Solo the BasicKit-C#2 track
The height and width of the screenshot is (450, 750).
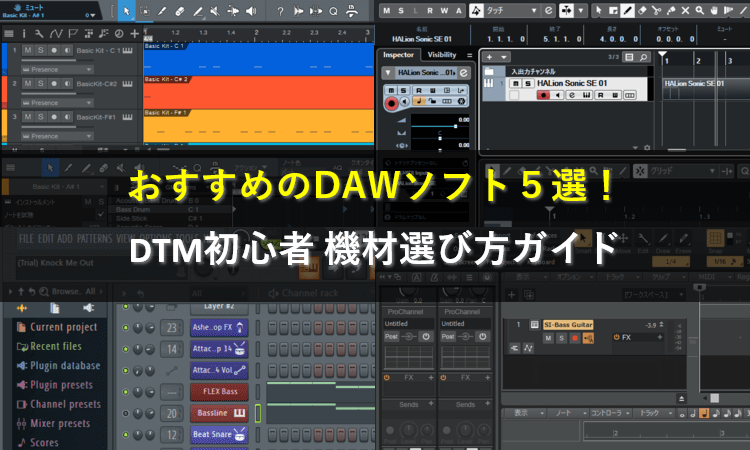tap(41, 84)
